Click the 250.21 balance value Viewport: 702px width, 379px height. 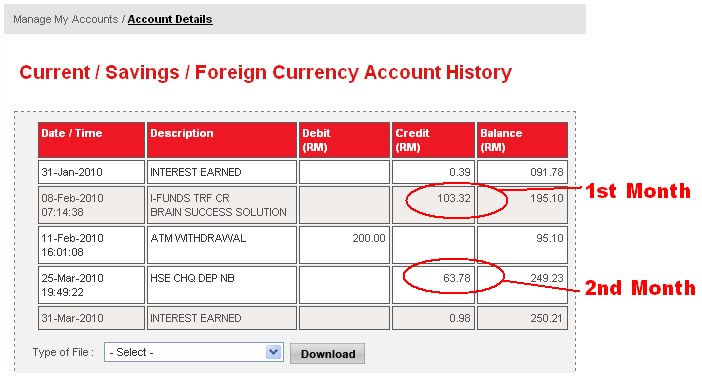point(546,318)
